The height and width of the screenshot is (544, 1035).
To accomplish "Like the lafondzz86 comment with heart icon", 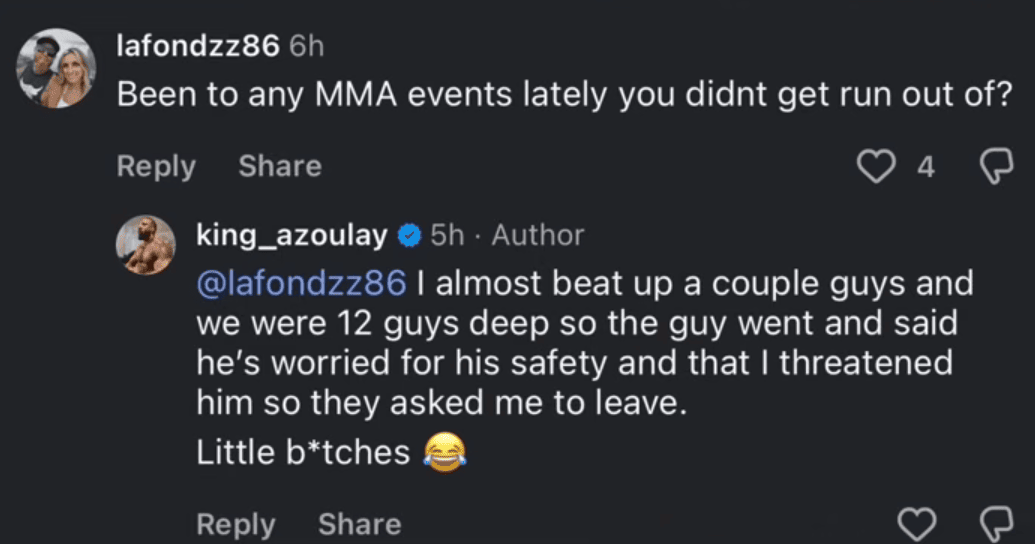I will pyautogui.click(x=878, y=167).
